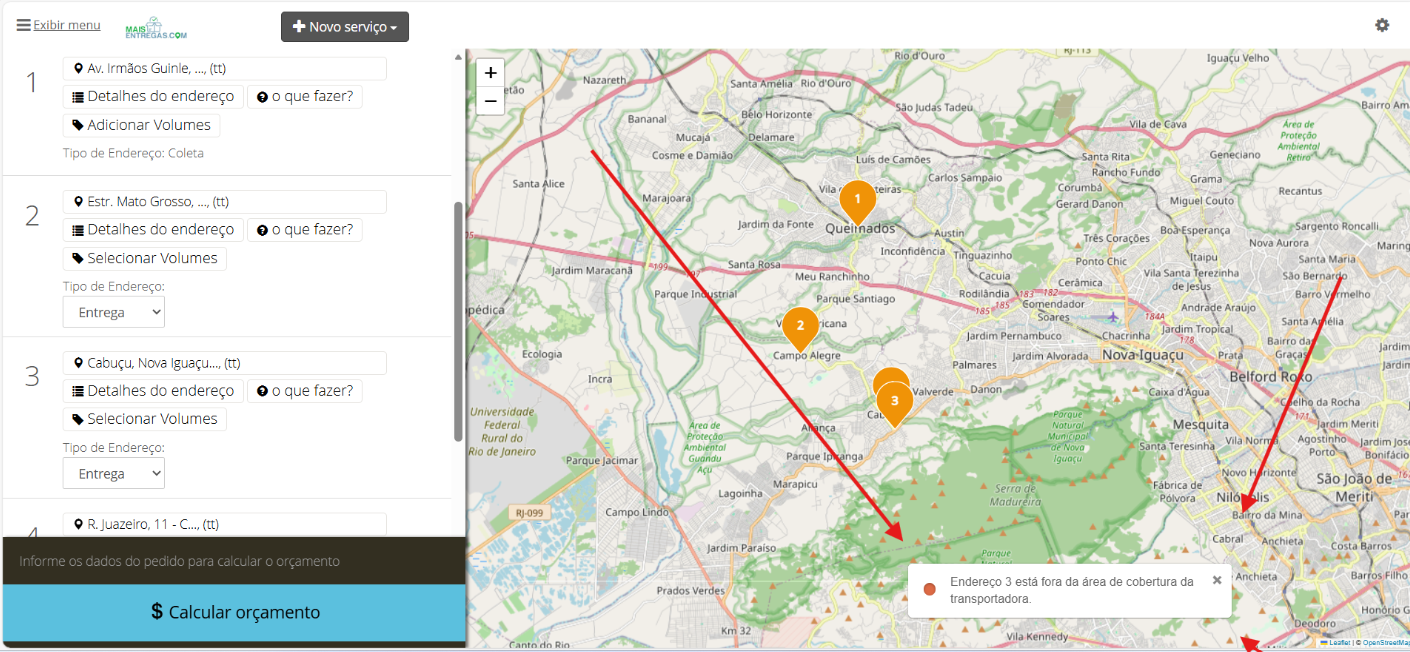Expand address type dropdown for stop 3
Viewport: 1410px width, 652px height.
[x=114, y=473]
